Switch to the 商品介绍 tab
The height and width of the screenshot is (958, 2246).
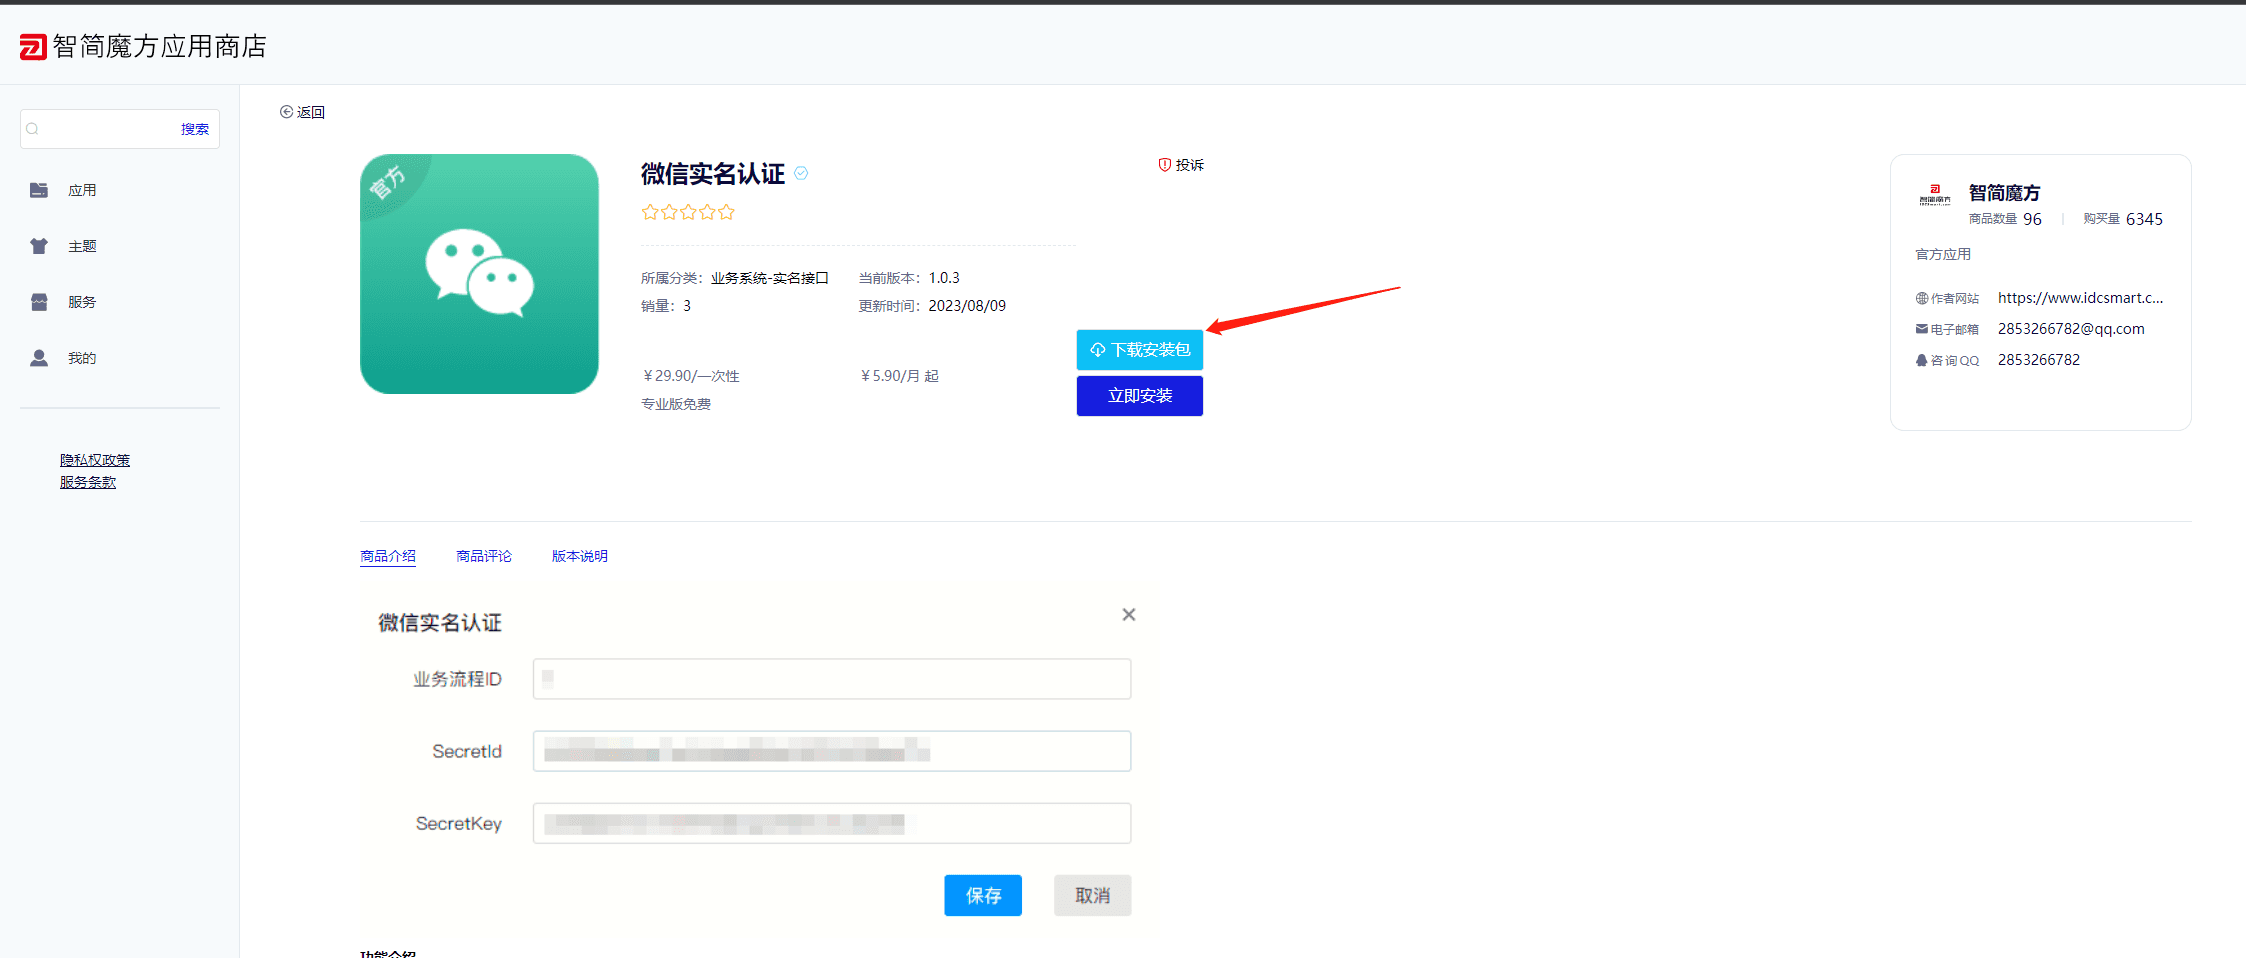pos(388,556)
